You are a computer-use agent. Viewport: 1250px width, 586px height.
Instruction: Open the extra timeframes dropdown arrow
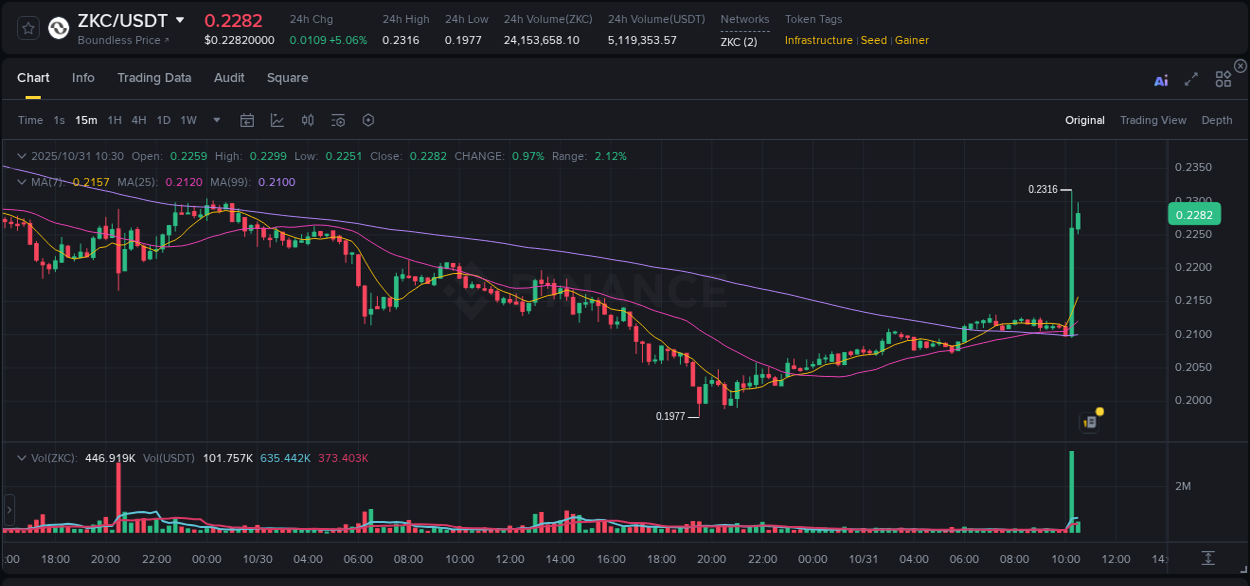pos(215,120)
